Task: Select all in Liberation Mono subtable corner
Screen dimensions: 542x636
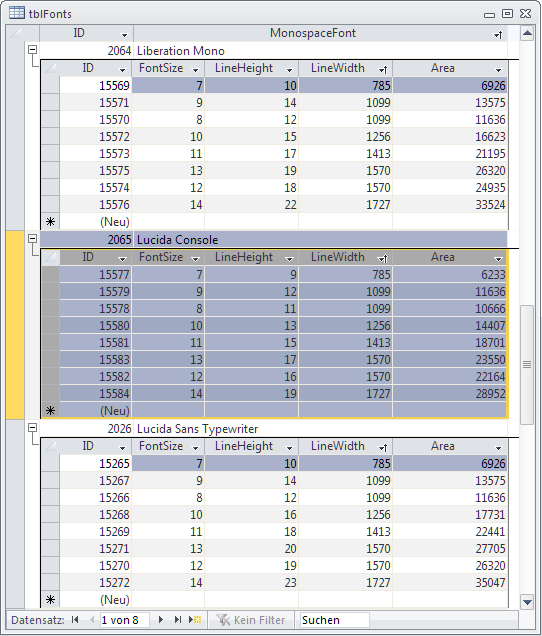Action: [x=51, y=68]
